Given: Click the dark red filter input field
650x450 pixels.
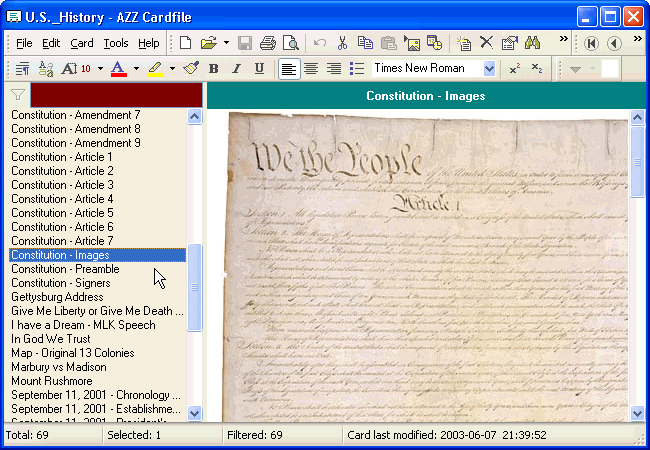Looking at the screenshot, I should coord(116,95).
